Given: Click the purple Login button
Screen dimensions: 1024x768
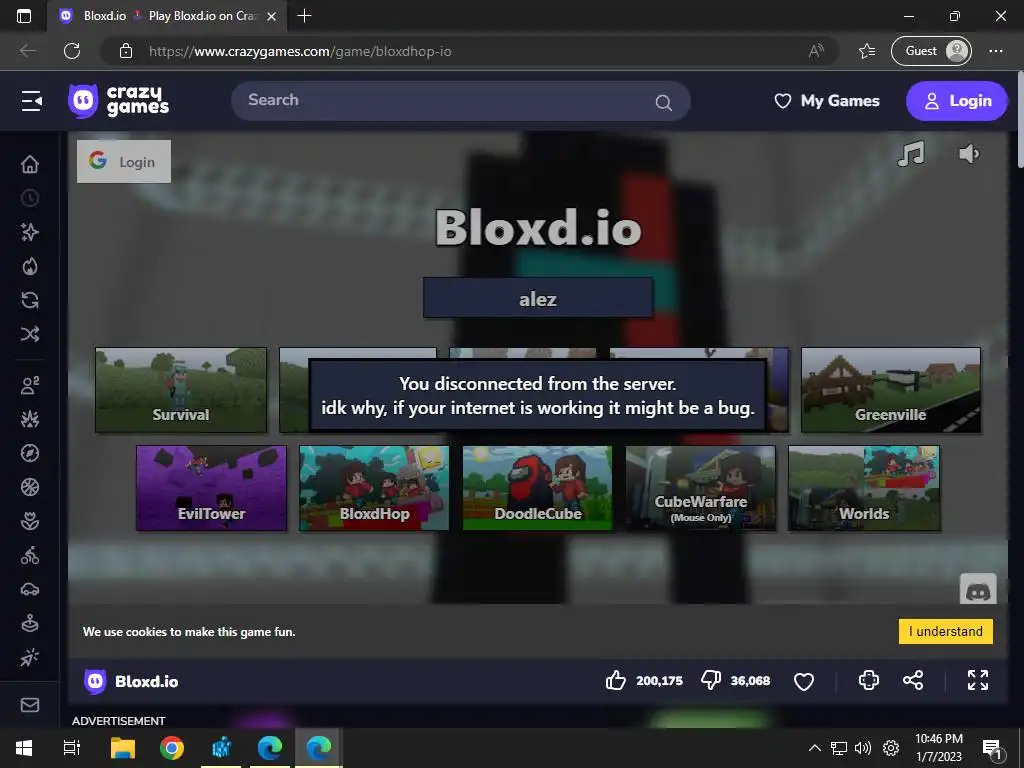Looking at the screenshot, I should pos(957,101).
